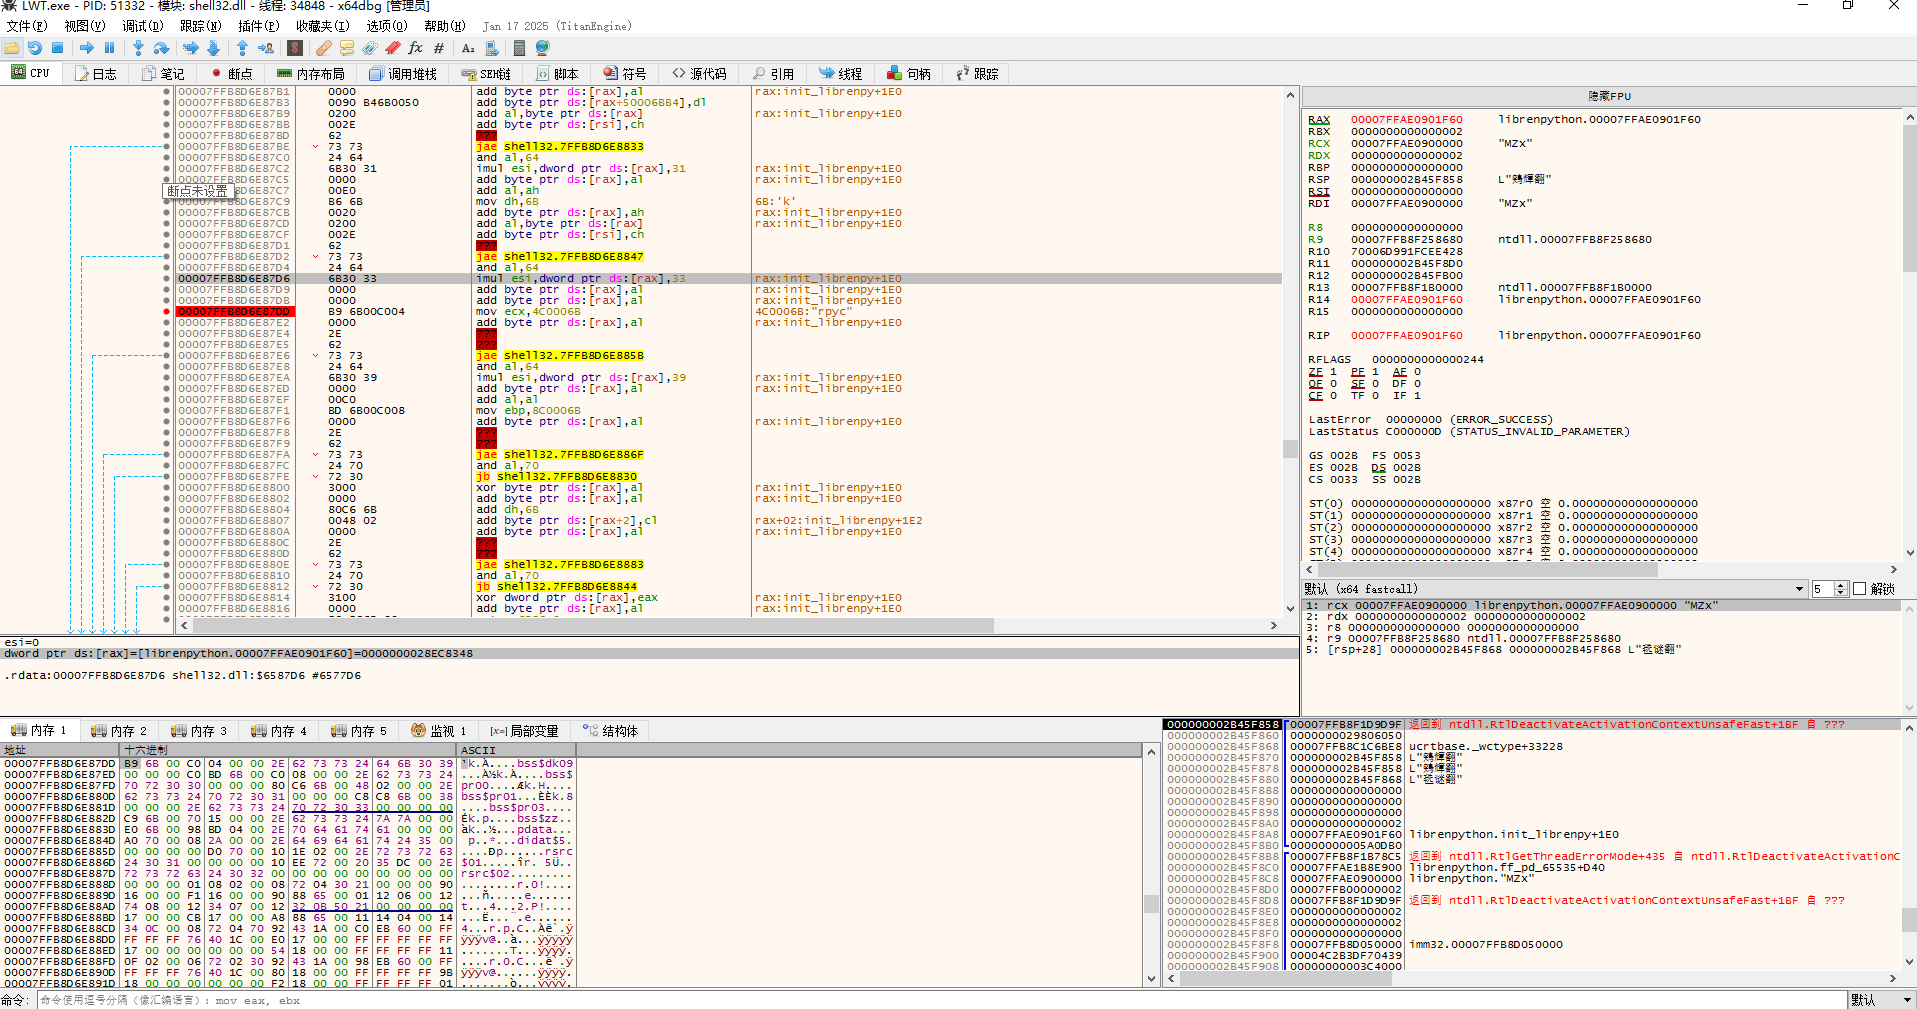The width and height of the screenshot is (1917, 1009).
Task: Toggle the red breakpoint at 00007FFB8D6E87DD
Action: click(166, 312)
